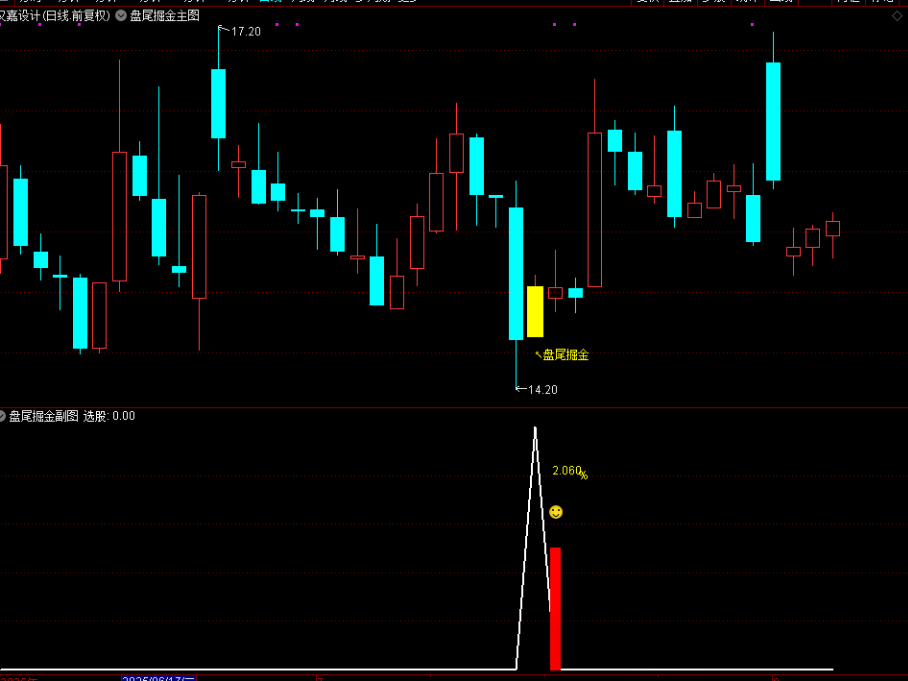The width and height of the screenshot is (908, 681).
Task: Select the last red candlestick on the right
Action: [832, 228]
